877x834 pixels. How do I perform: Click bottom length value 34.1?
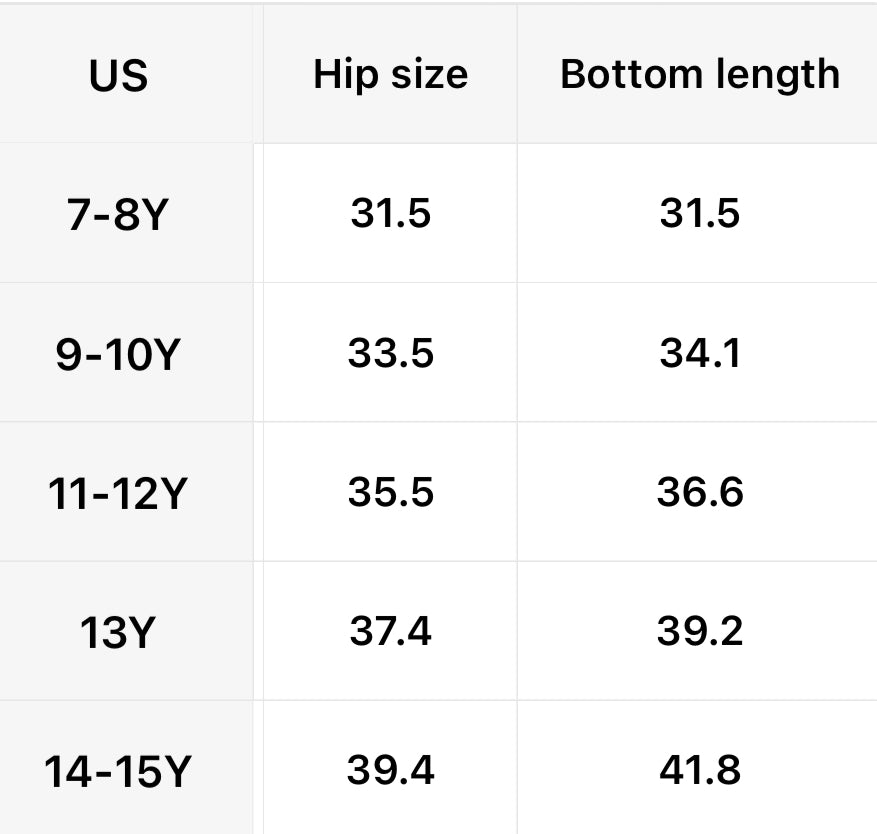click(x=700, y=353)
